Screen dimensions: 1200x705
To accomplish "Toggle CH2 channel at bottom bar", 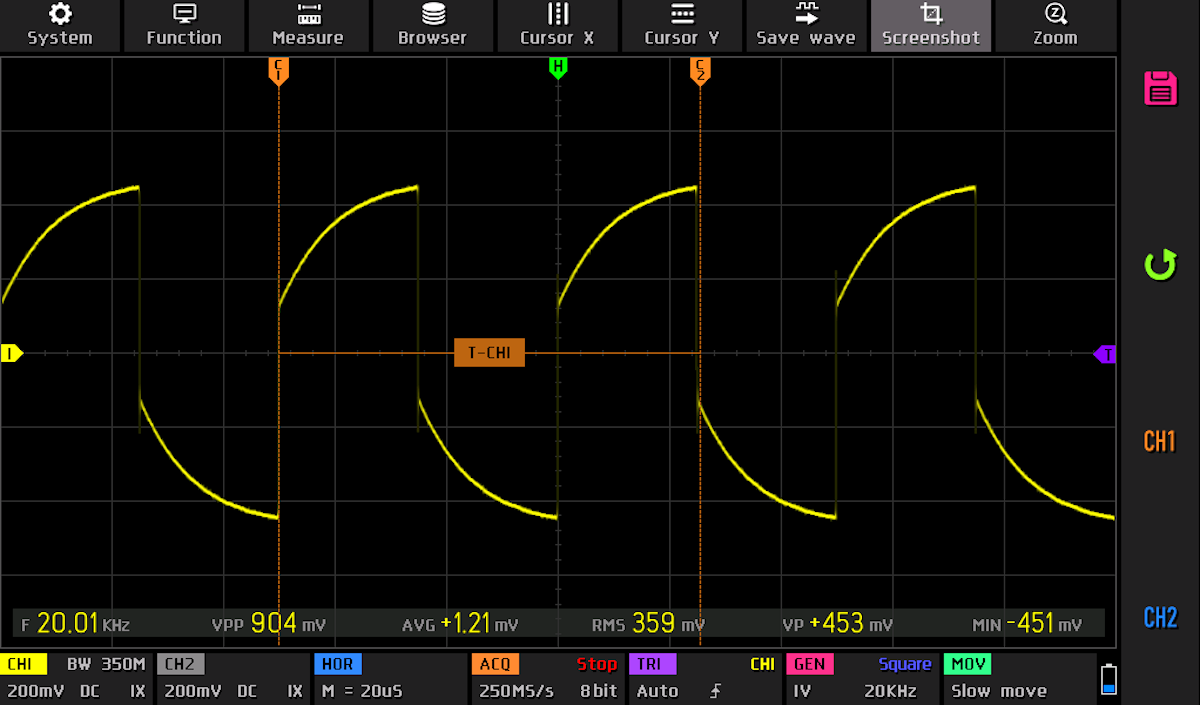I will tap(231, 677).
